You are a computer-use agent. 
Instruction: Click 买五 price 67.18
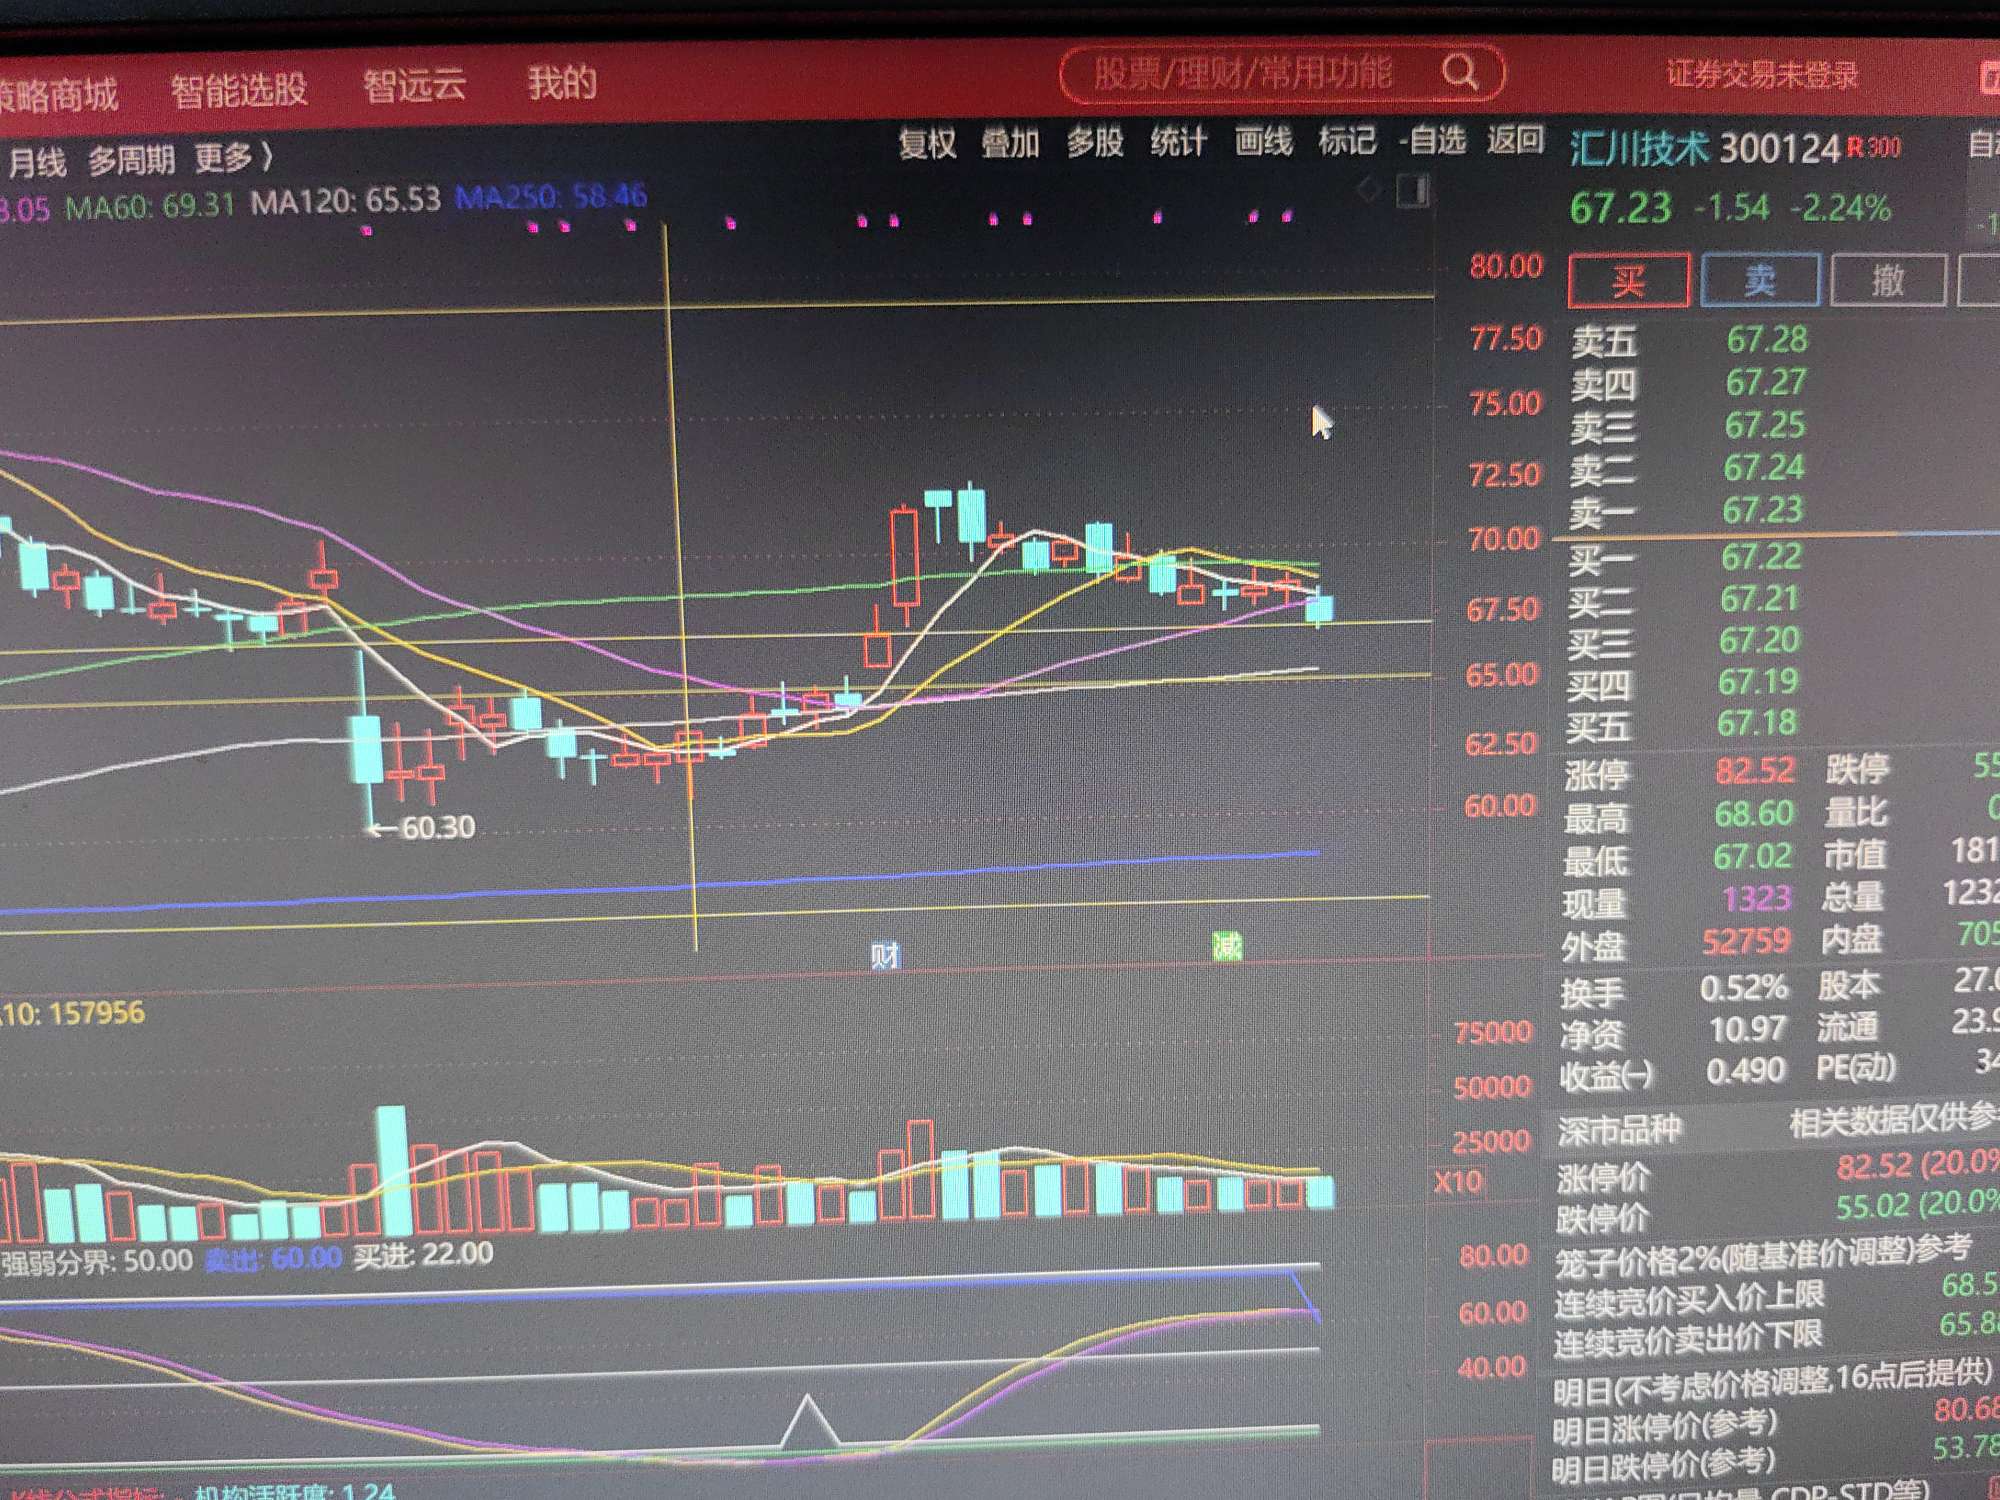tap(1757, 723)
